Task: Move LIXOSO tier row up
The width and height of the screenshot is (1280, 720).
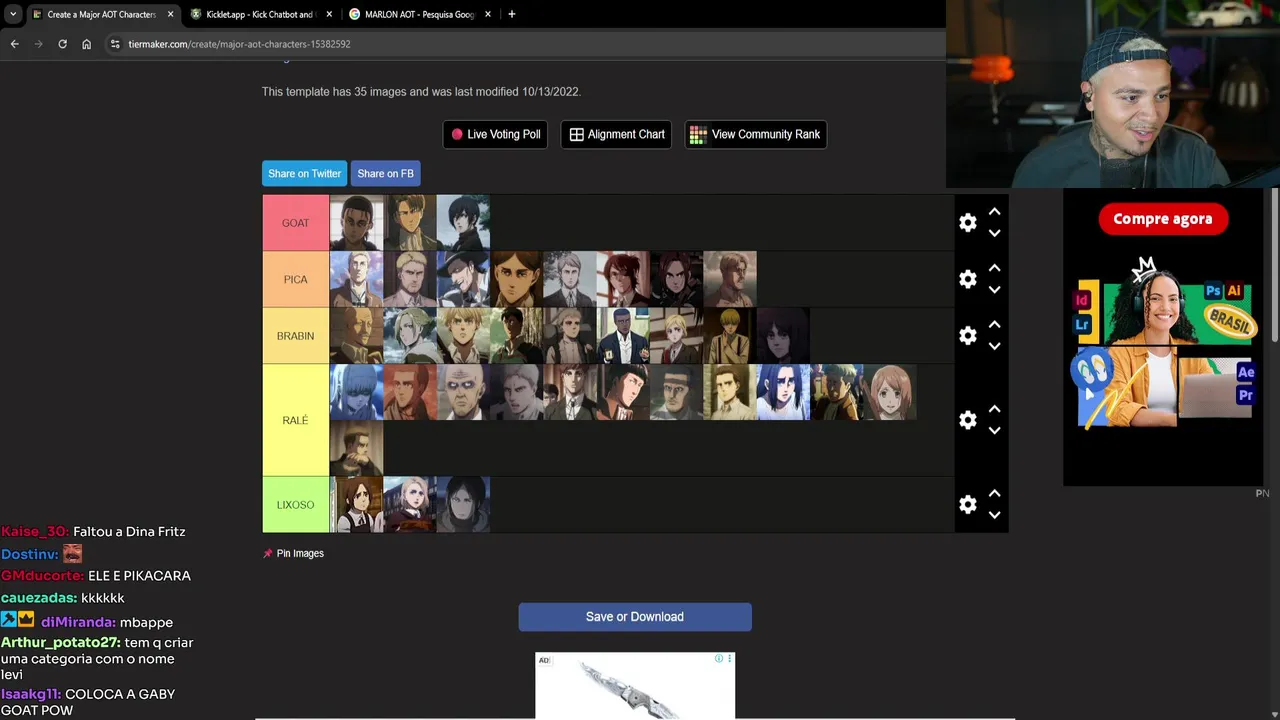Action: [x=994, y=493]
